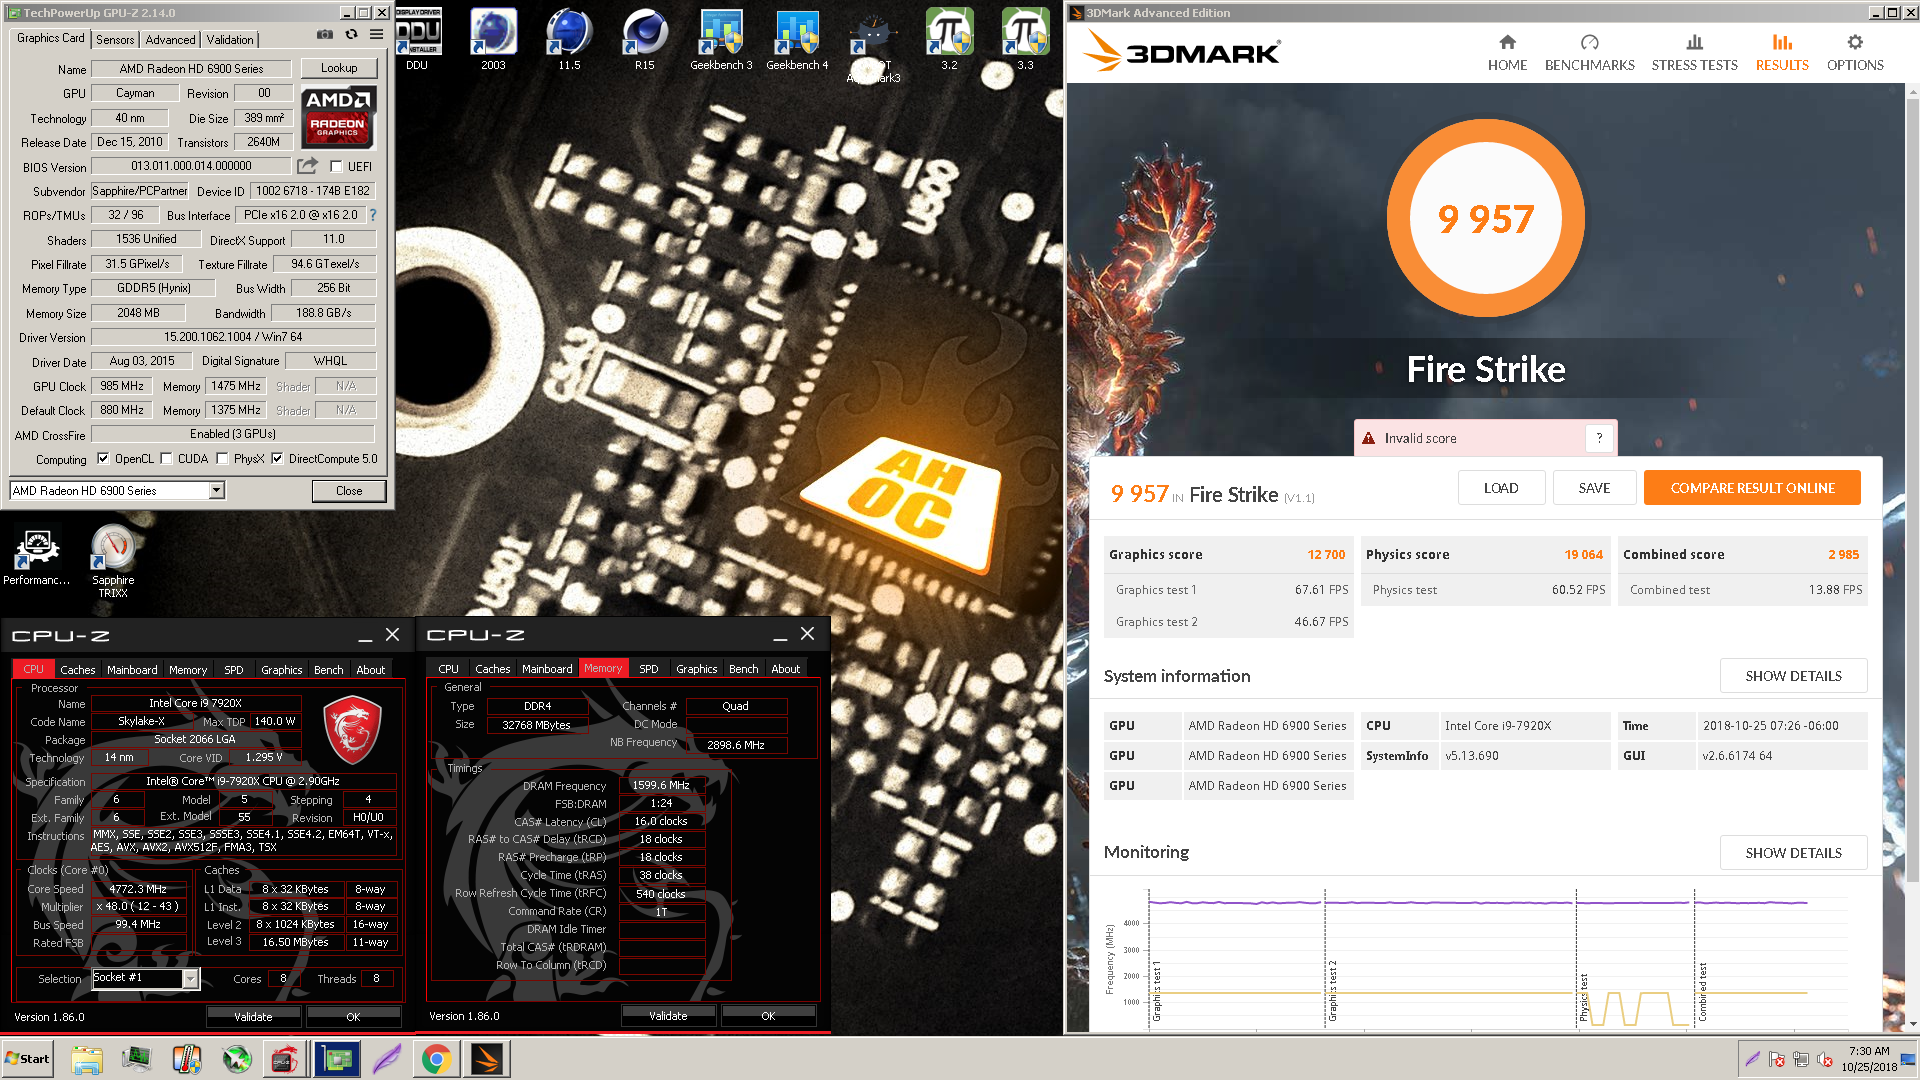Click SAVE in 3DMark results
This screenshot has width=1920, height=1080.
pyautogui.click(x=1594, y=488)
